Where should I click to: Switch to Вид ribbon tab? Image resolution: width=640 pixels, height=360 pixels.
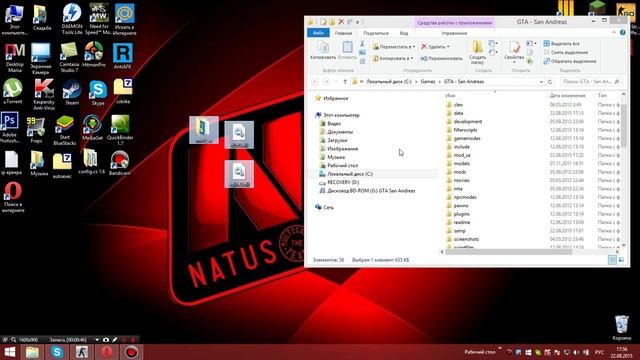point(404,33)
